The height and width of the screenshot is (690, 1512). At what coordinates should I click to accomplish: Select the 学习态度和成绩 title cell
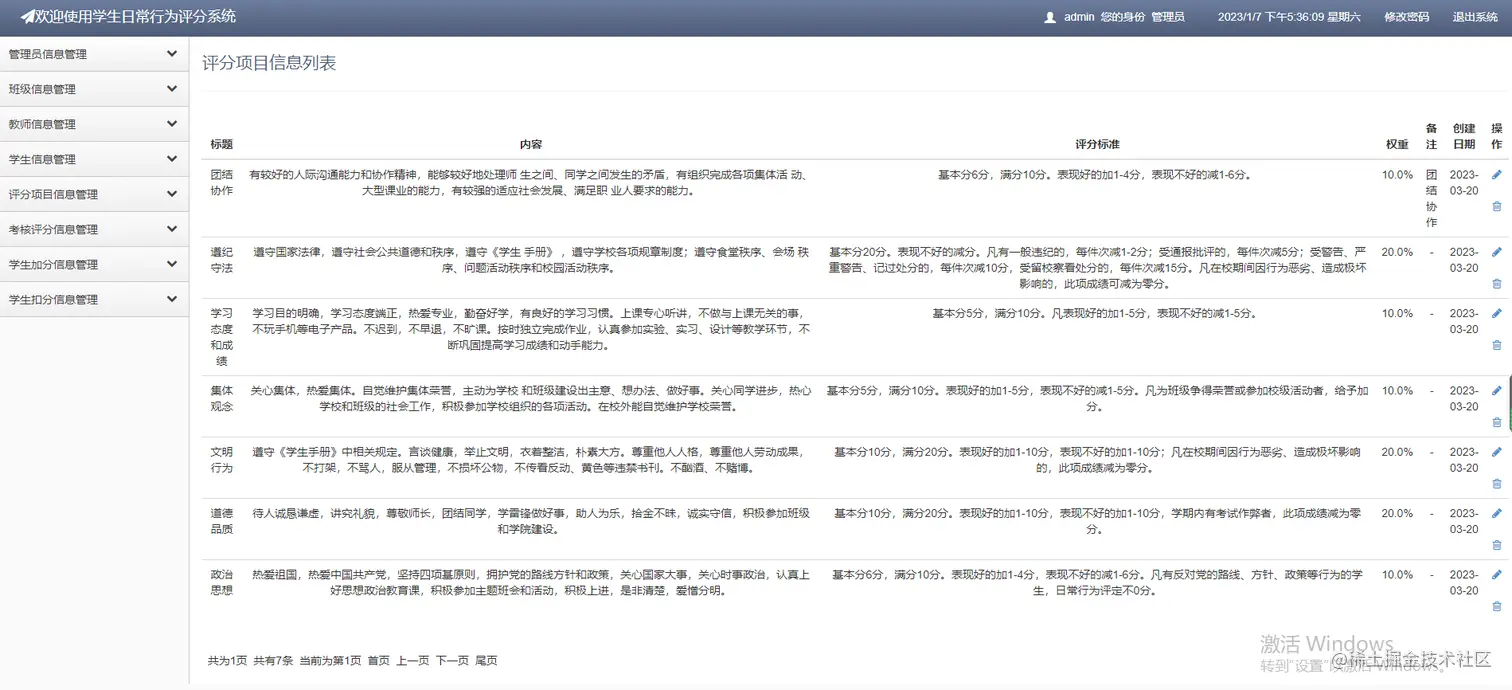click(x=221, y=337)
